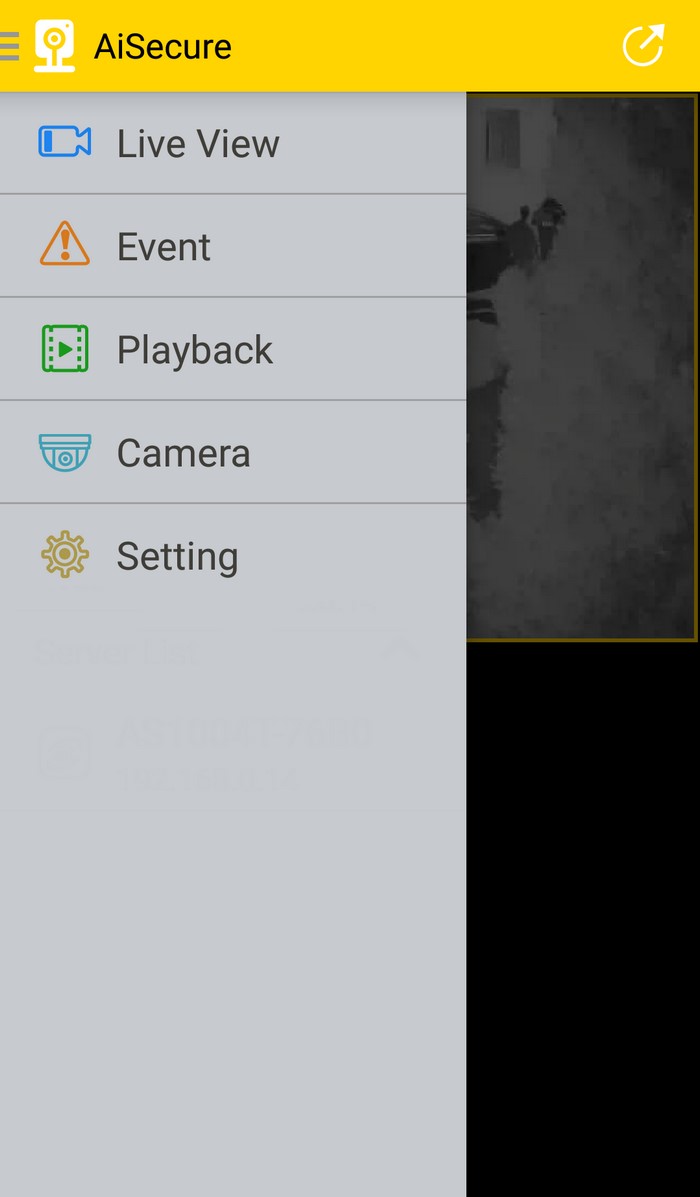Viewport: 700px width, 1197px height.
Task: Select the grayscale camera feed preview
Action: click(582, 367)
